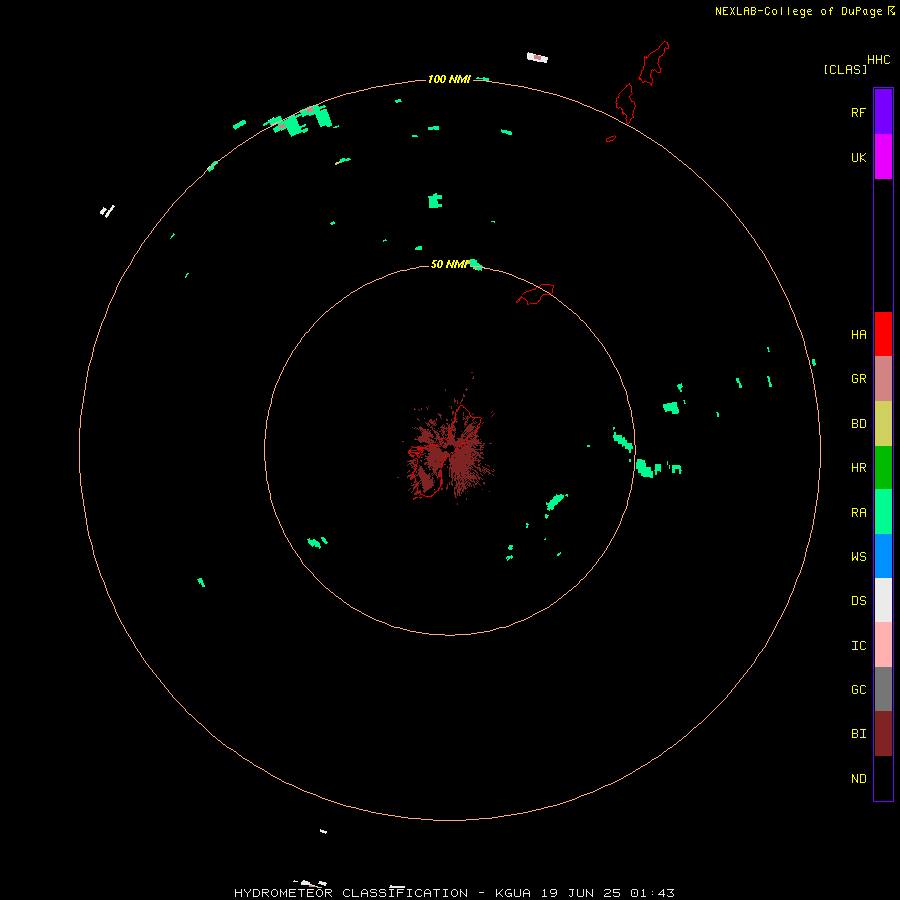Click the RA legend label
Screen dimensions: 900x900
(x=858, y=513)
